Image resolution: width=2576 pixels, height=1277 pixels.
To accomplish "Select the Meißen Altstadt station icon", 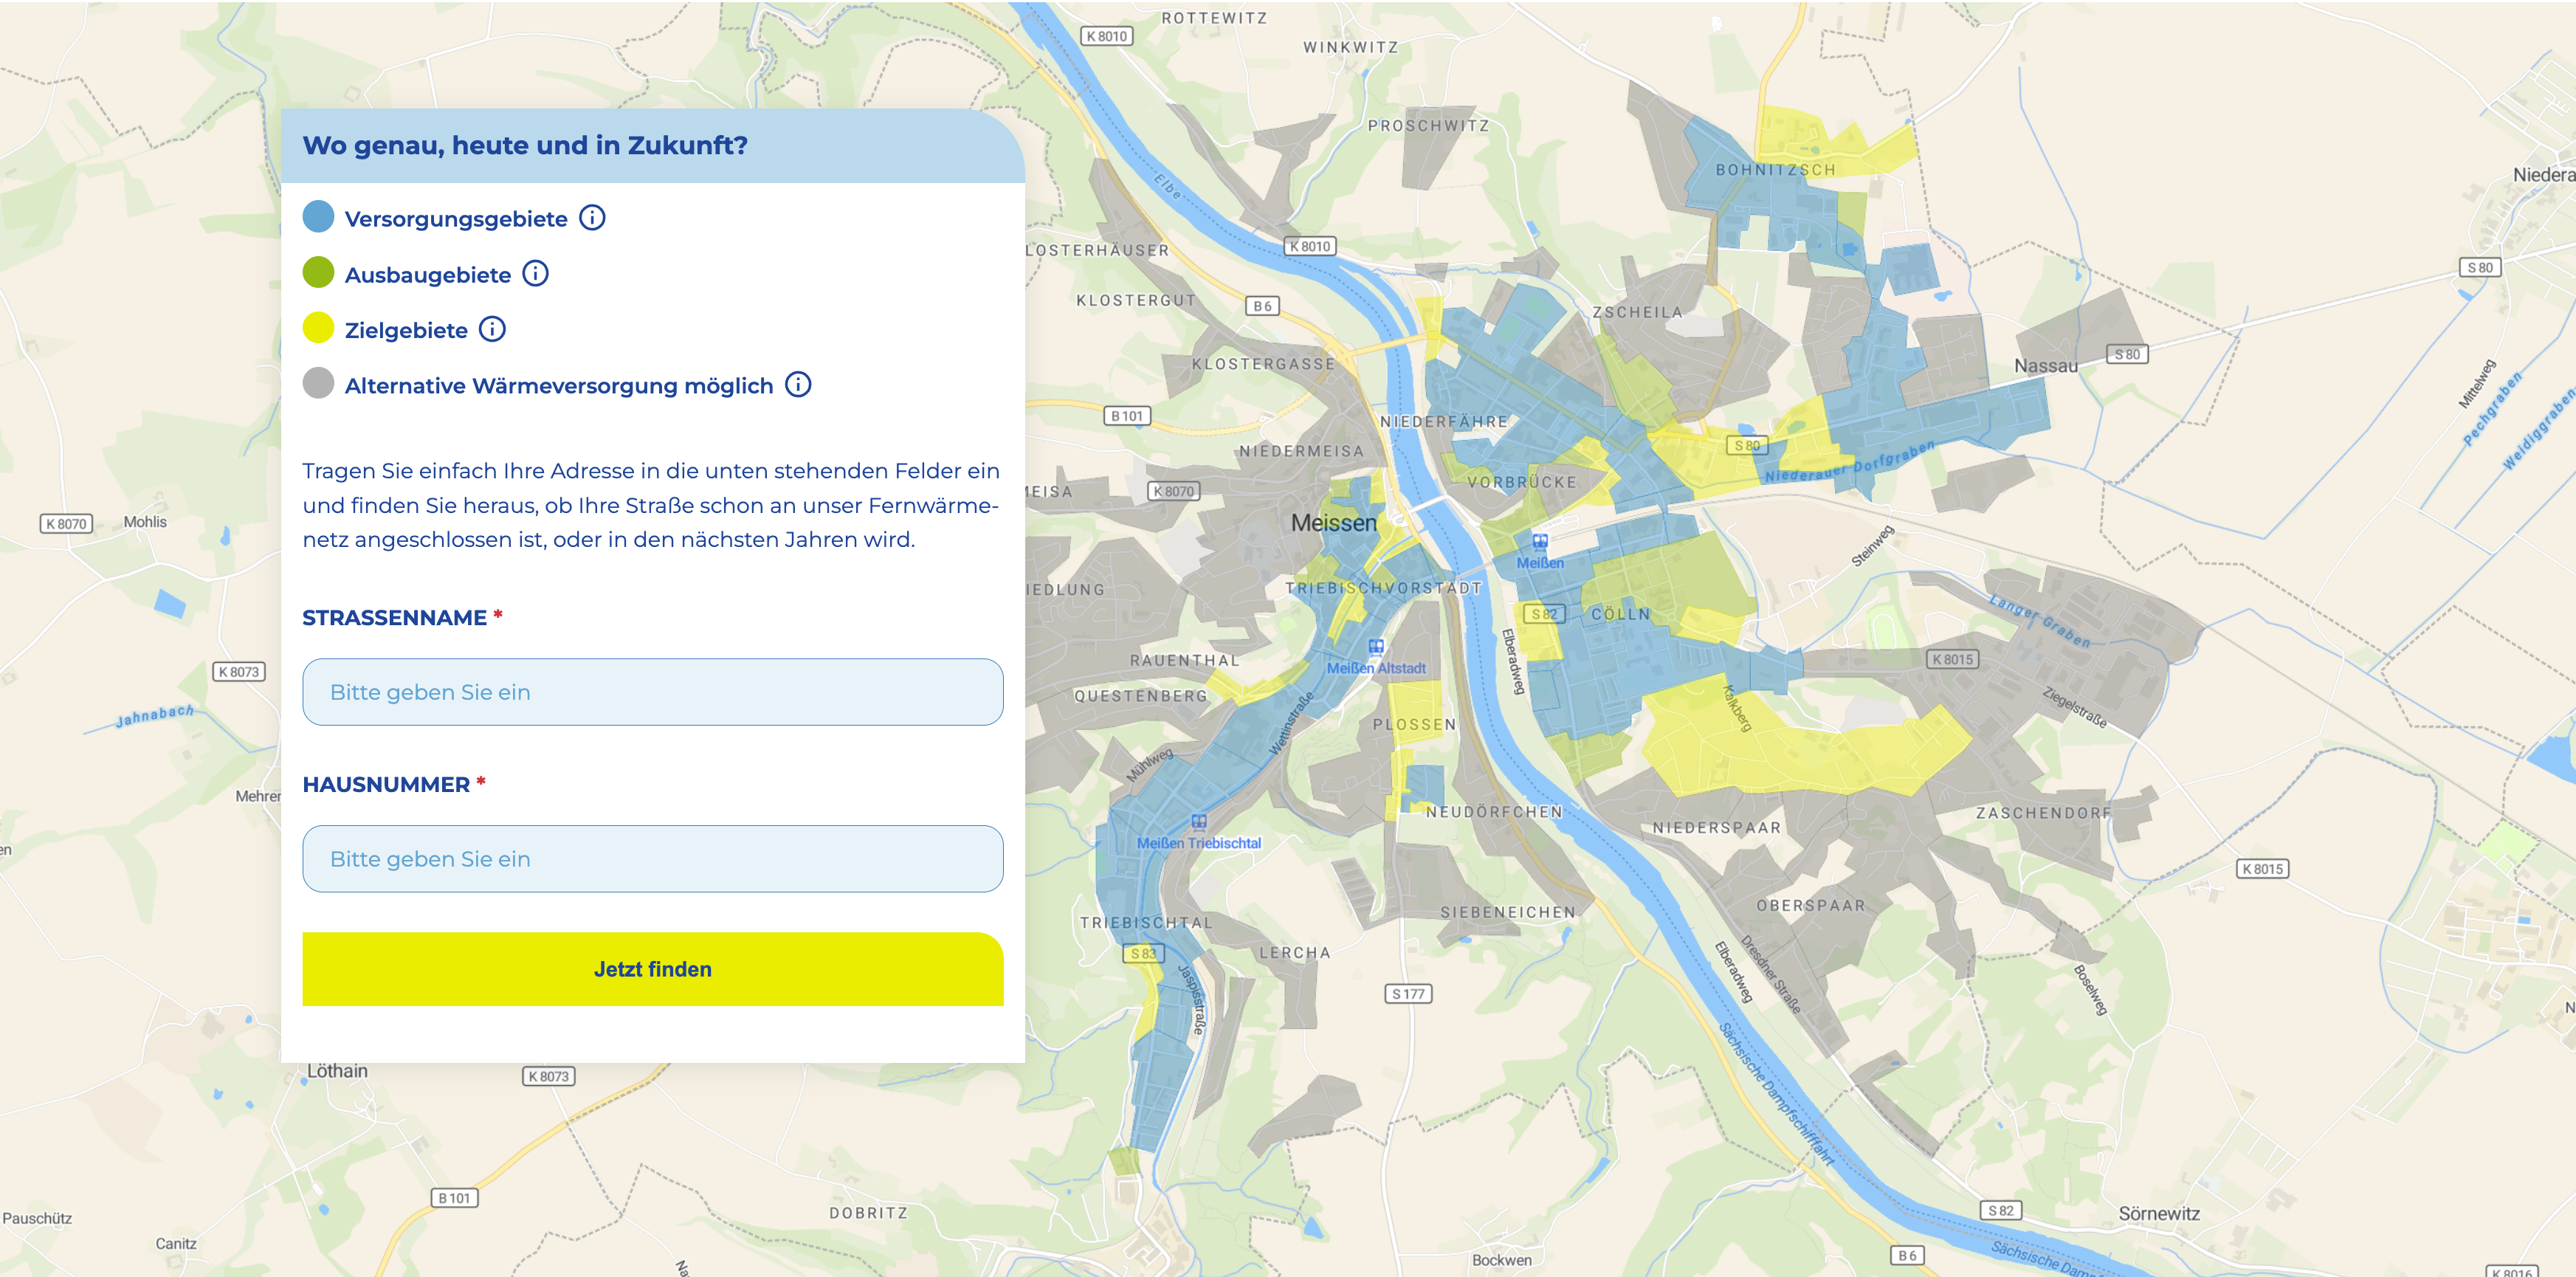I will tap(1376, 647).
